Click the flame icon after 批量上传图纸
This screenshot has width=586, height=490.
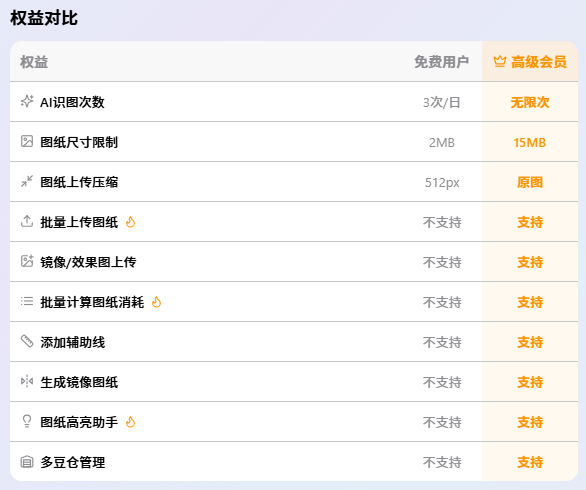(130, 222)
